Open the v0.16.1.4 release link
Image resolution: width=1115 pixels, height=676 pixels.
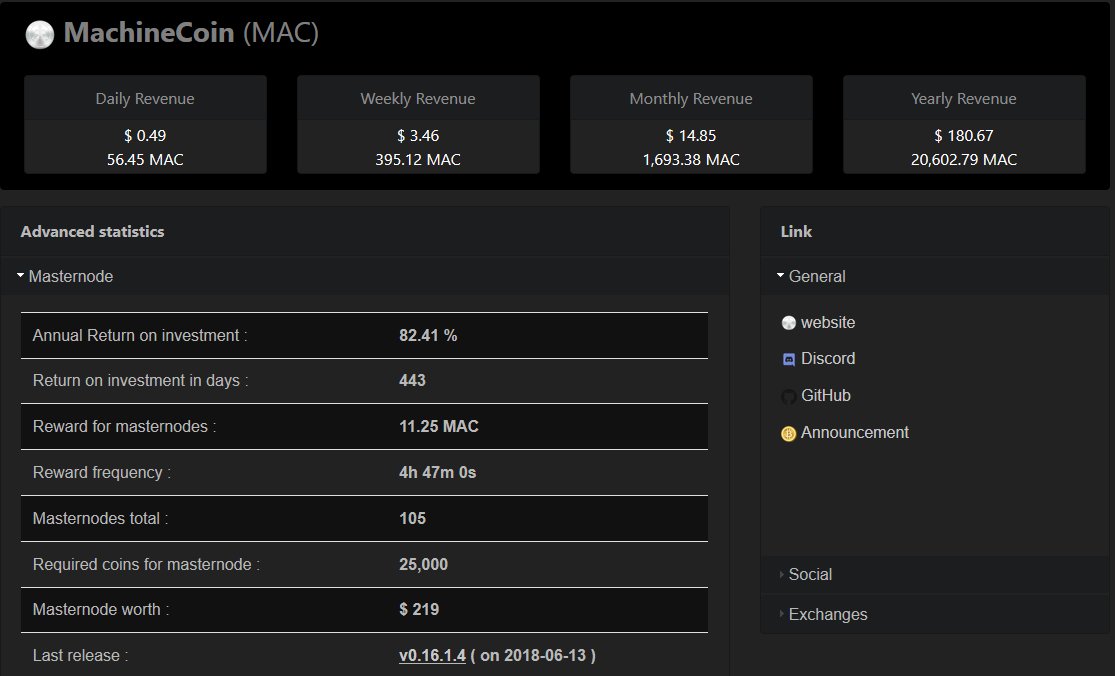430,655
